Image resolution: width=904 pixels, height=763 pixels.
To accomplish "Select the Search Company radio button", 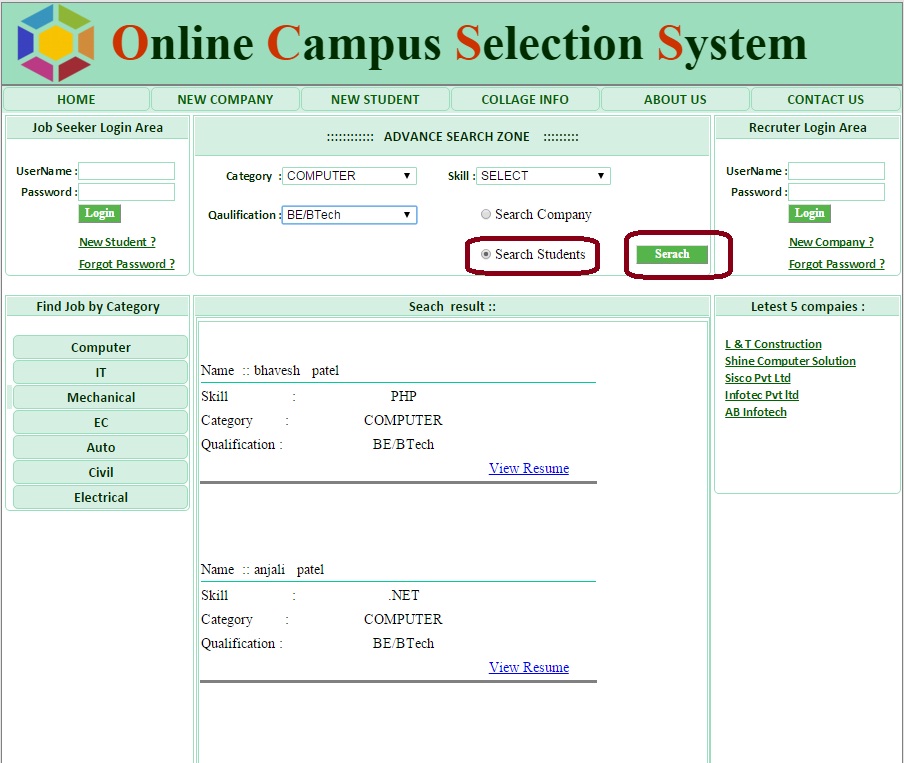I will click(486, 214).
